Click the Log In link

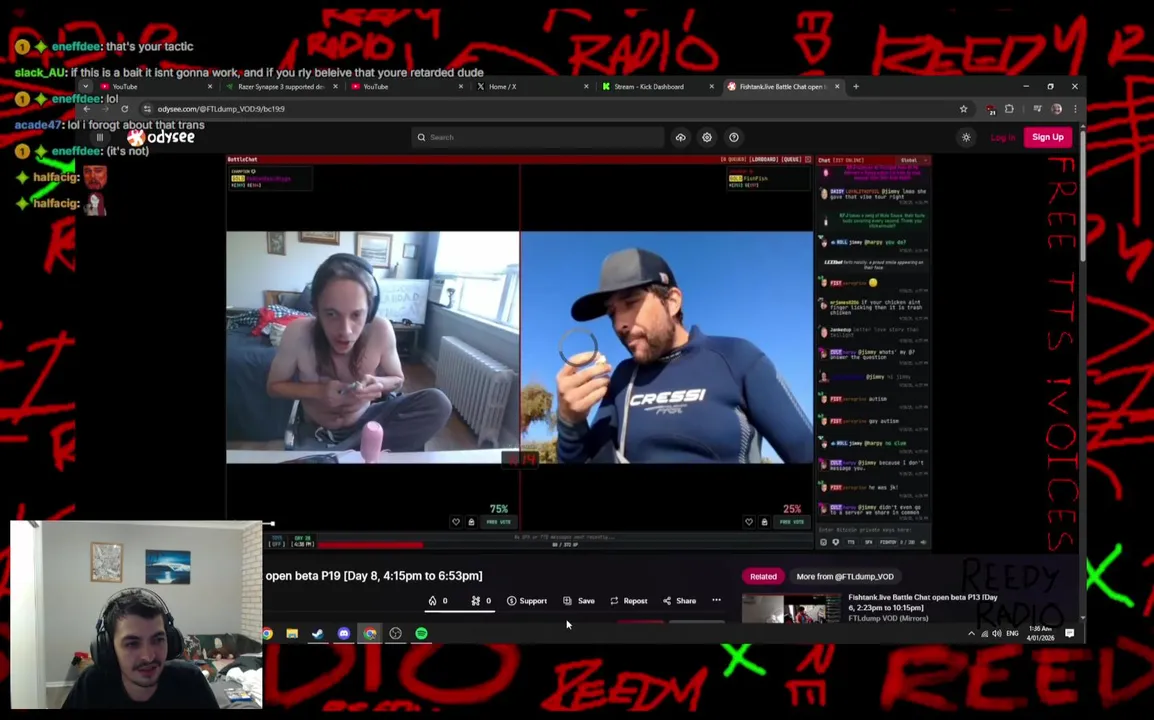[x=1002, y=138]
